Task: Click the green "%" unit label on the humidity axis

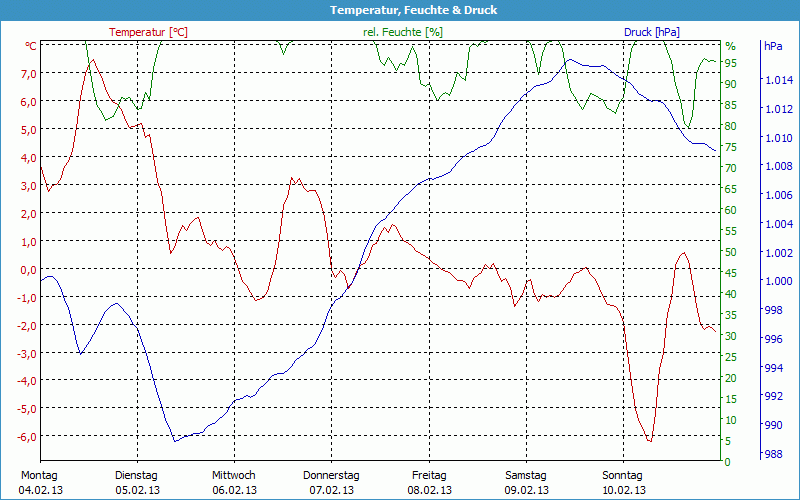Action: click(731, 46)
